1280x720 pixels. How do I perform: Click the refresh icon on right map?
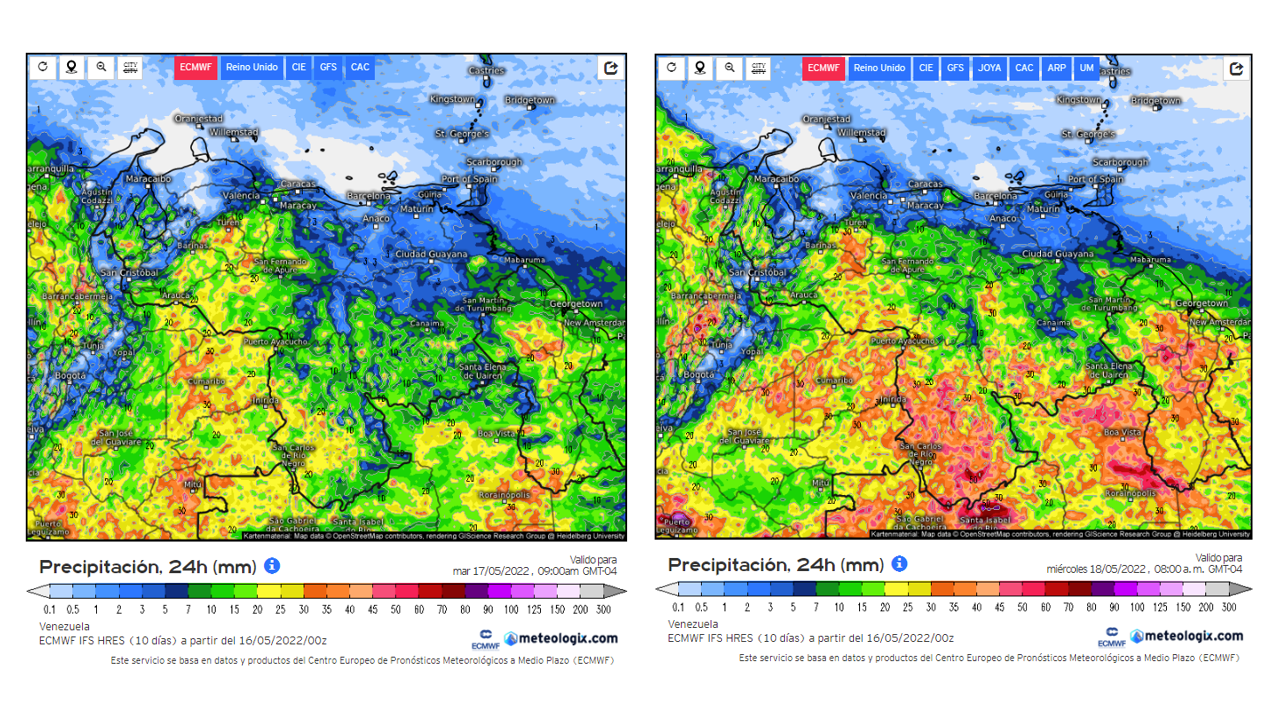(671, 68)
